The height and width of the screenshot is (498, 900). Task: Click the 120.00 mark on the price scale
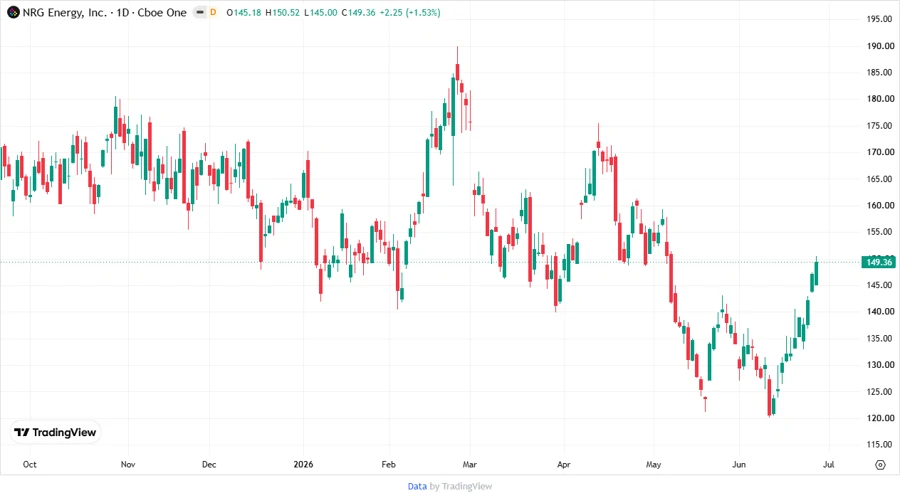(880, 418)
